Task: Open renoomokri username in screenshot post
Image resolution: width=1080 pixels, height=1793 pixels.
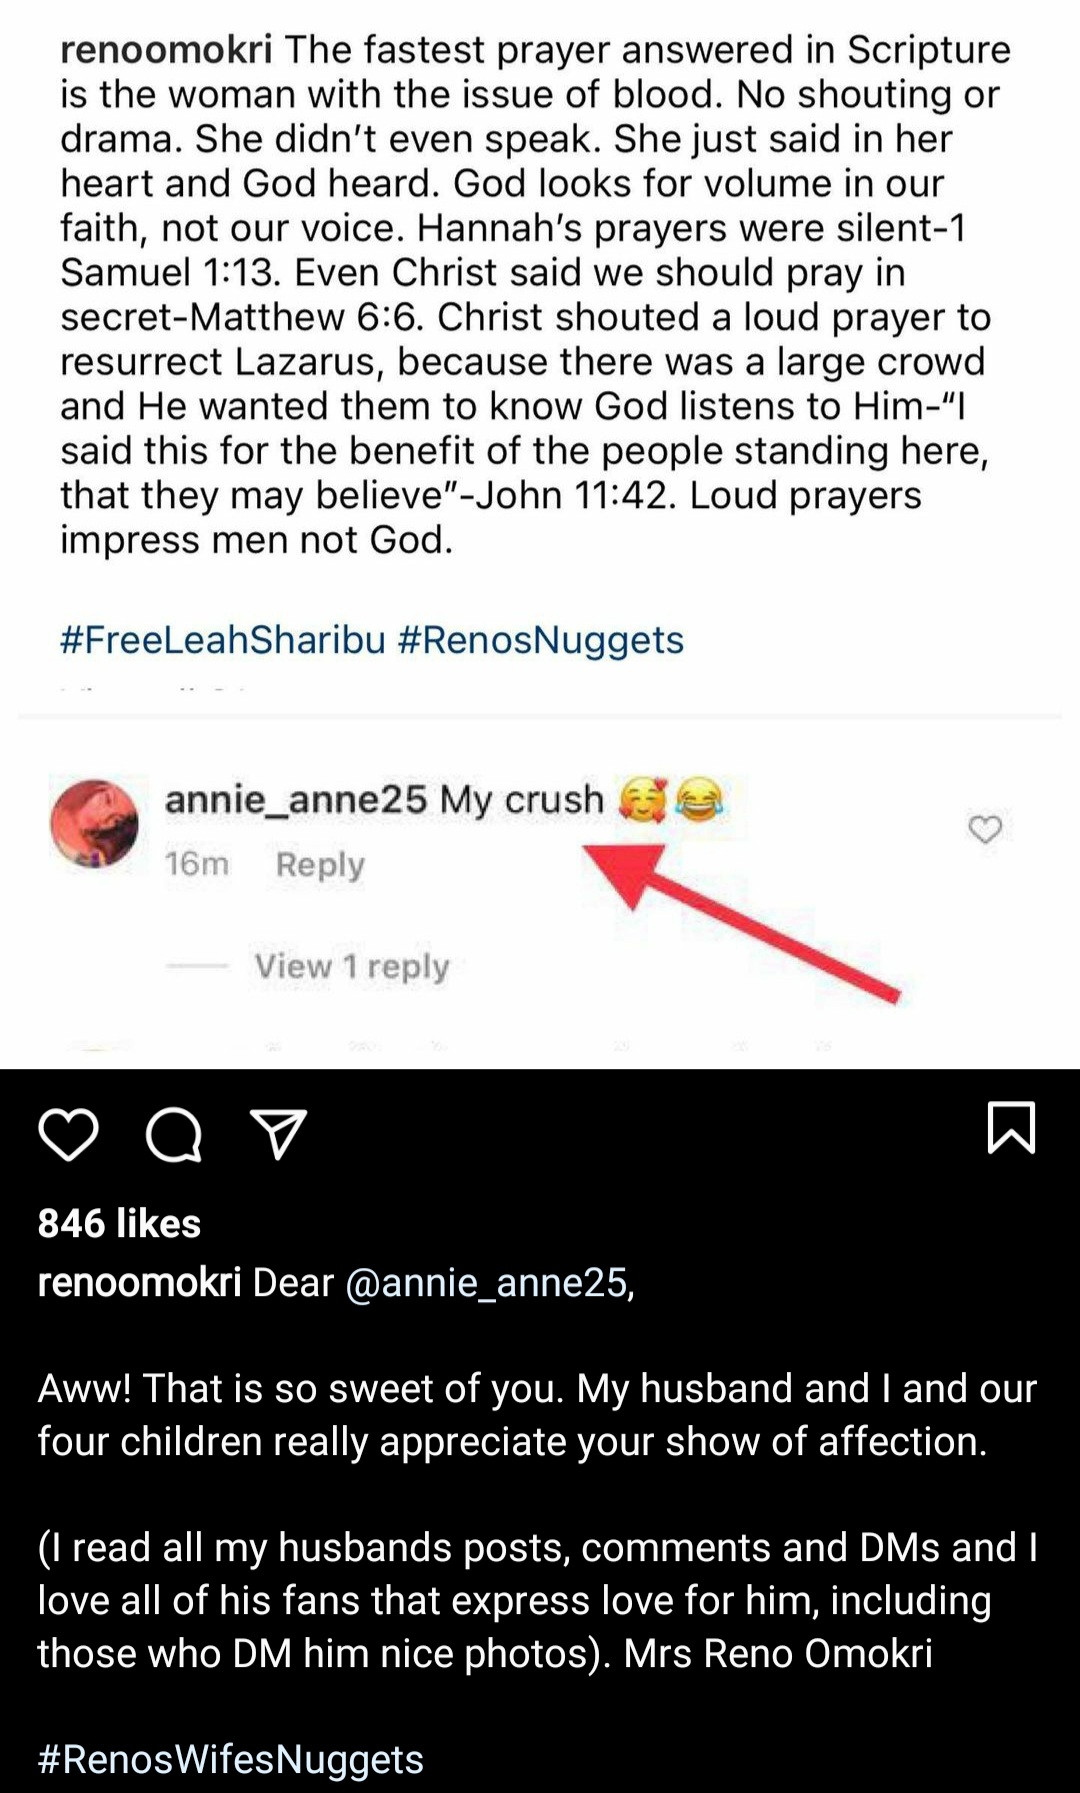Action: [166, 49]
